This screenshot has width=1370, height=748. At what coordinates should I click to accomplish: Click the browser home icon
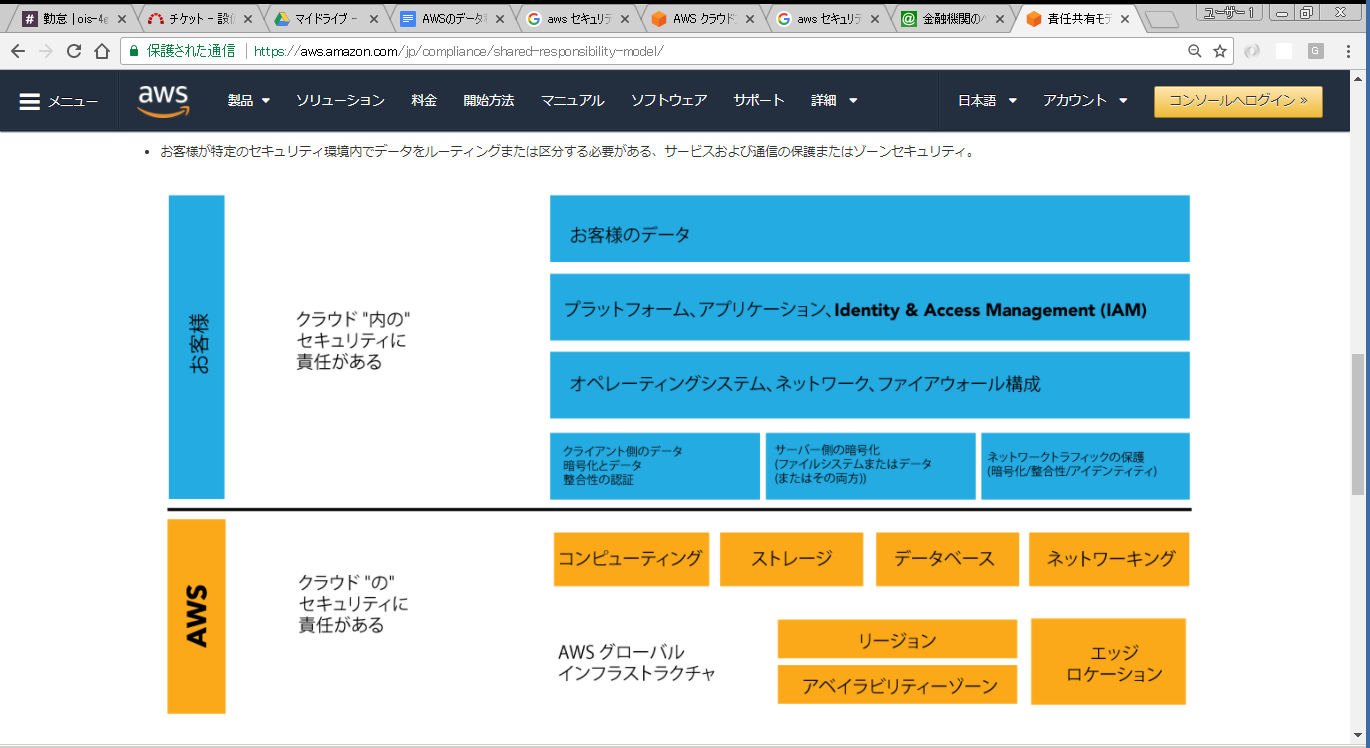tap(102, 51)
